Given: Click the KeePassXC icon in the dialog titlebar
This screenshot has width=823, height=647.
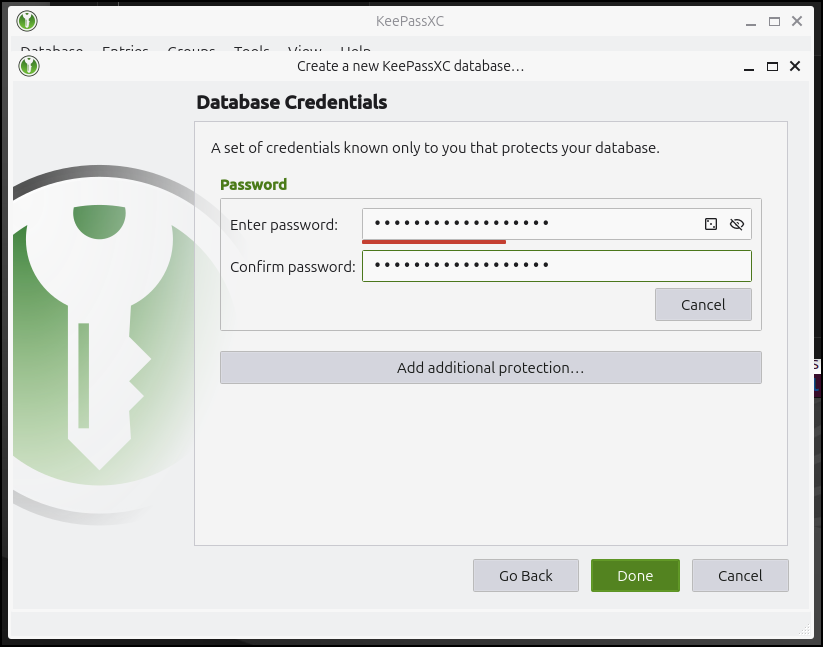Looking at the screenshot, I should (27, 66).
